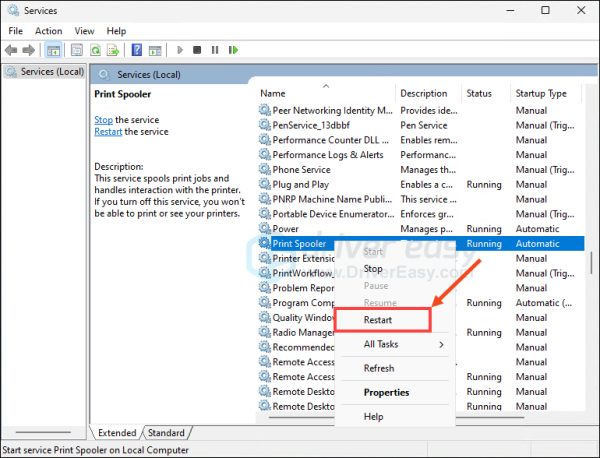Open the Action menu
This screenshot has height=458, width=600.
pyautogui.click(x=48, y=31)
